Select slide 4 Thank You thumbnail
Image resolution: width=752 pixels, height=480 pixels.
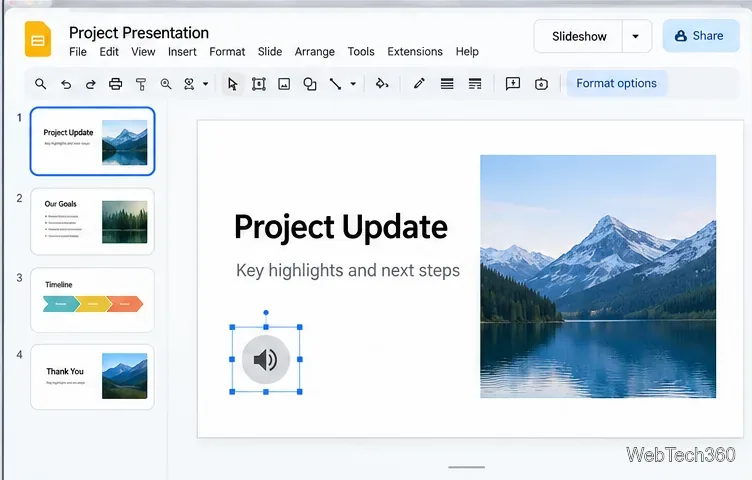pyautogui.click(x=93, y=377)
